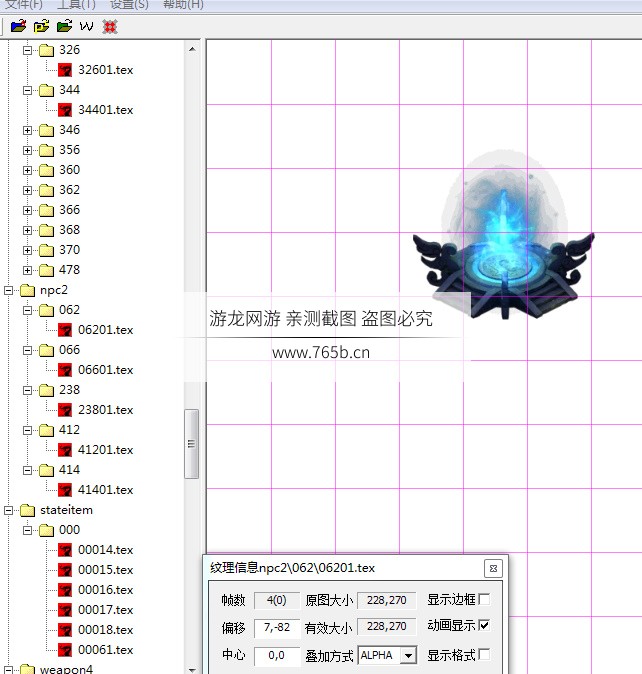Click the green open-folder toolbar icon
This screenshot has width=642, height=674.
coord(64,26)
